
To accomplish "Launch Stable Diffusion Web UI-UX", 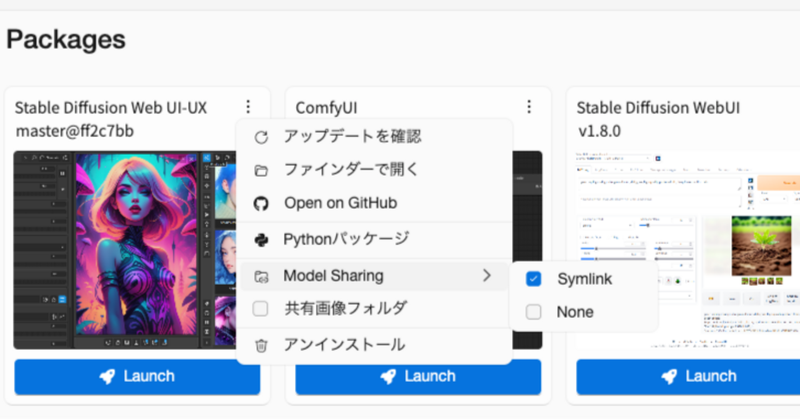I will (137, 377).
